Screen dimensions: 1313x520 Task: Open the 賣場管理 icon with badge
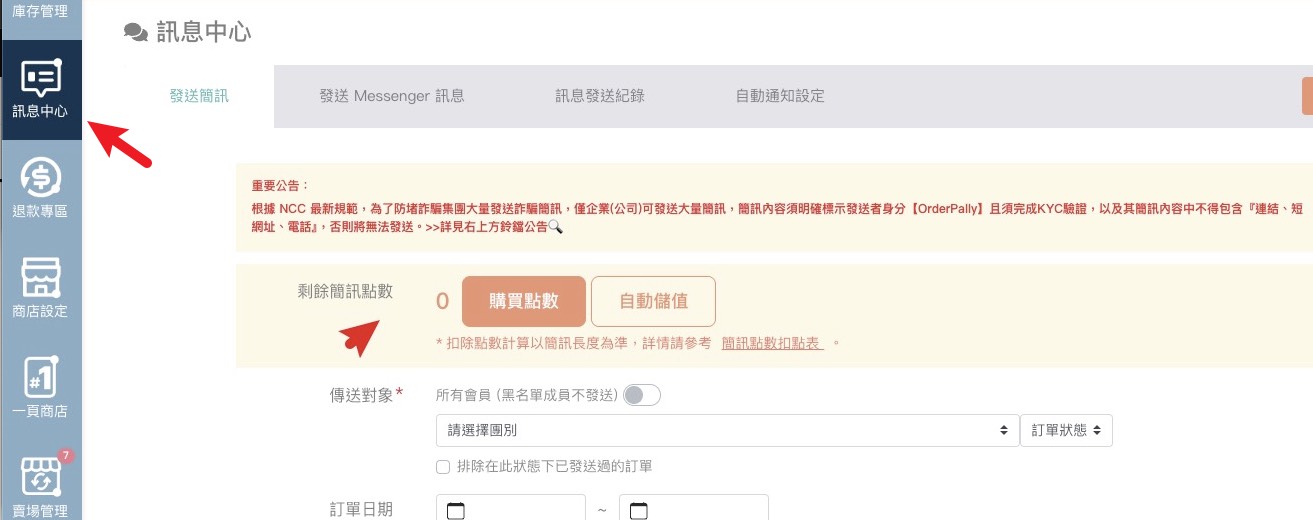[41, 479]
